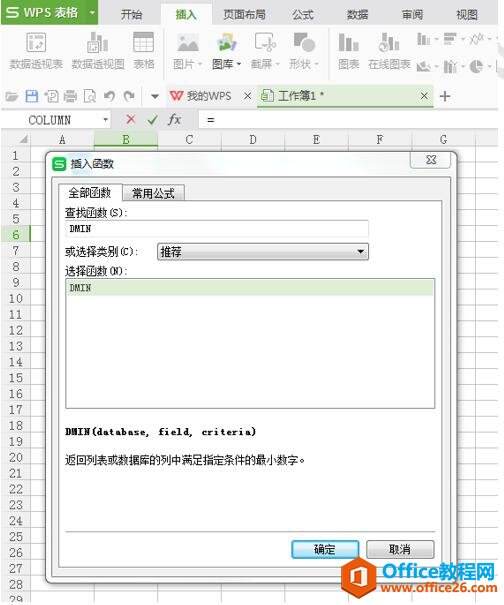
Task: Confirm formula with green checkmark
Action: click(152, 120)
